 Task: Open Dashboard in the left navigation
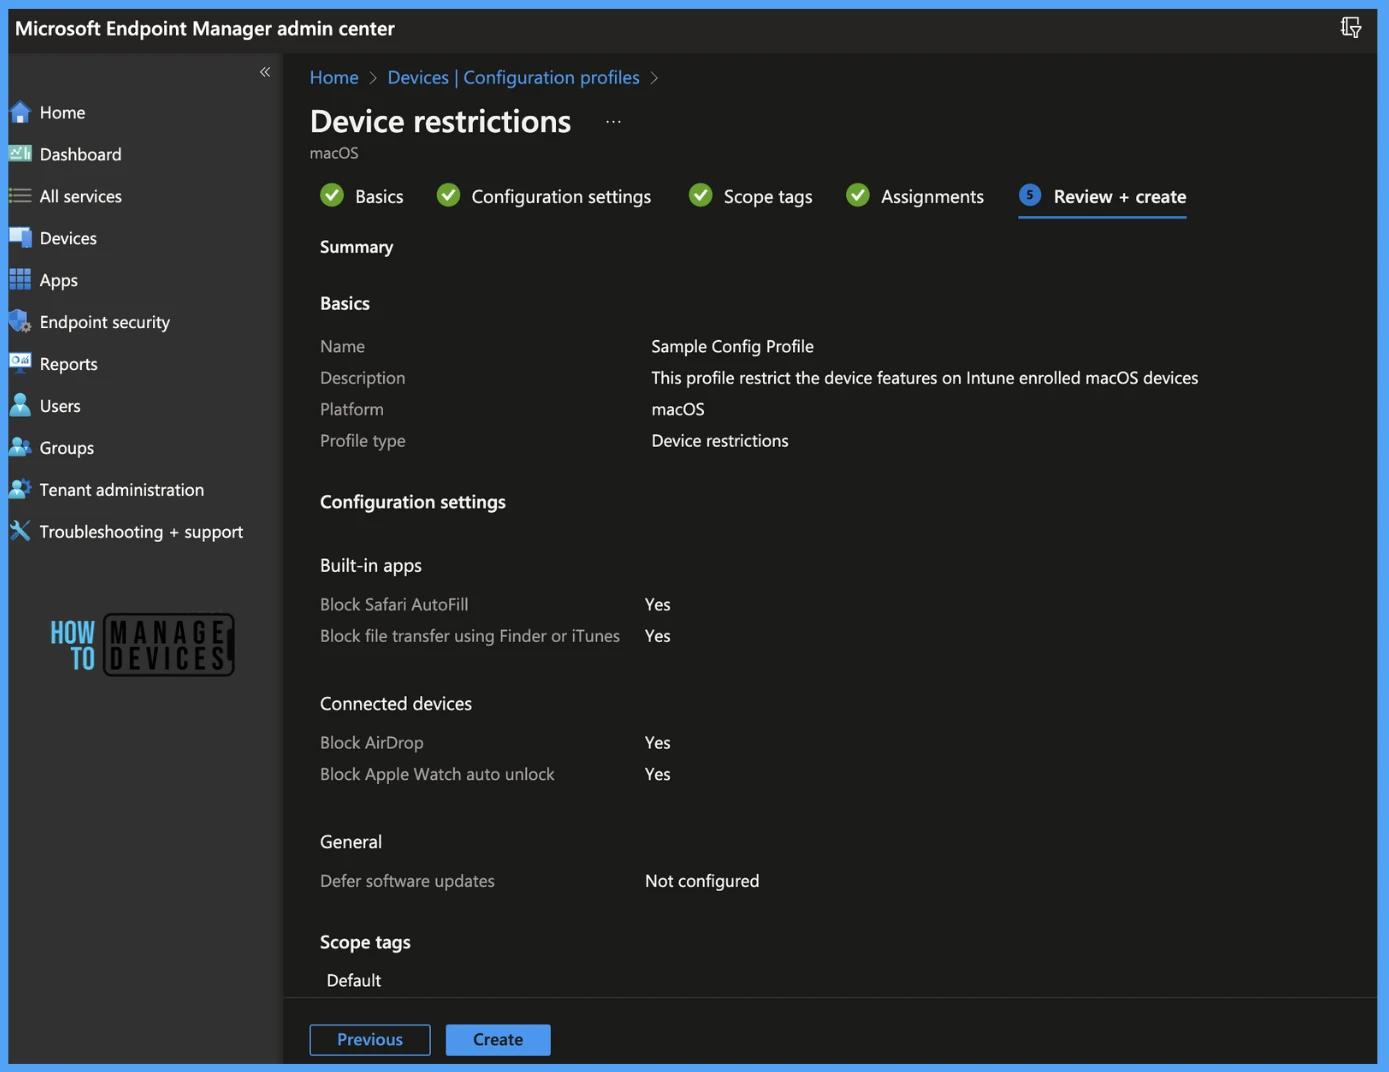click(80, 155)
